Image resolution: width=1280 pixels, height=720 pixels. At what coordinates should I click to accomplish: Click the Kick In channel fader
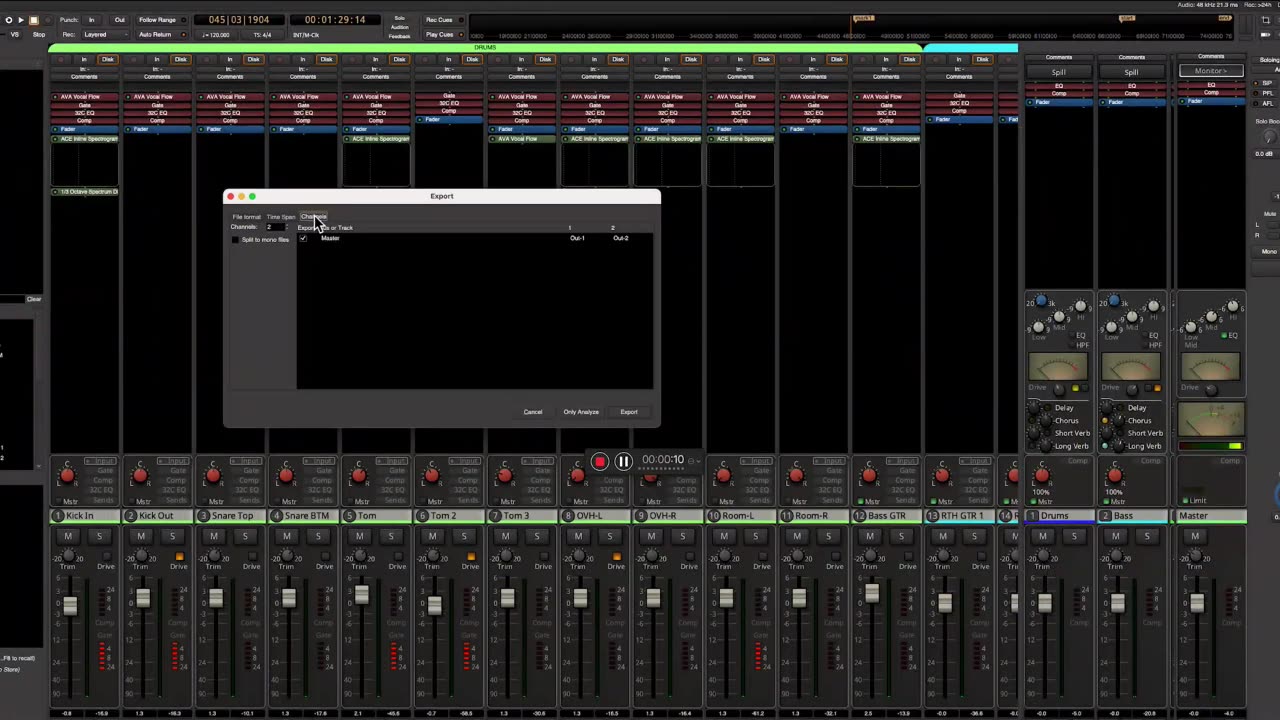click(70, 605)
